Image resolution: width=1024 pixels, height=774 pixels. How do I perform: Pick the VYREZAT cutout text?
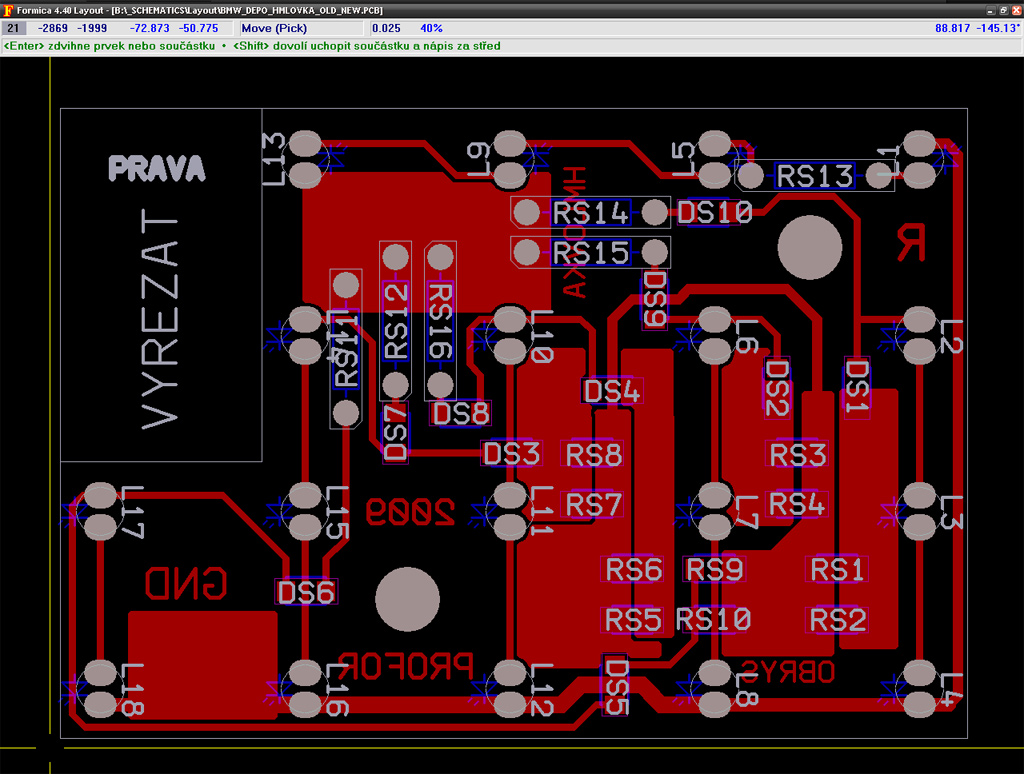pyautogui.click(x=162, y=320)
